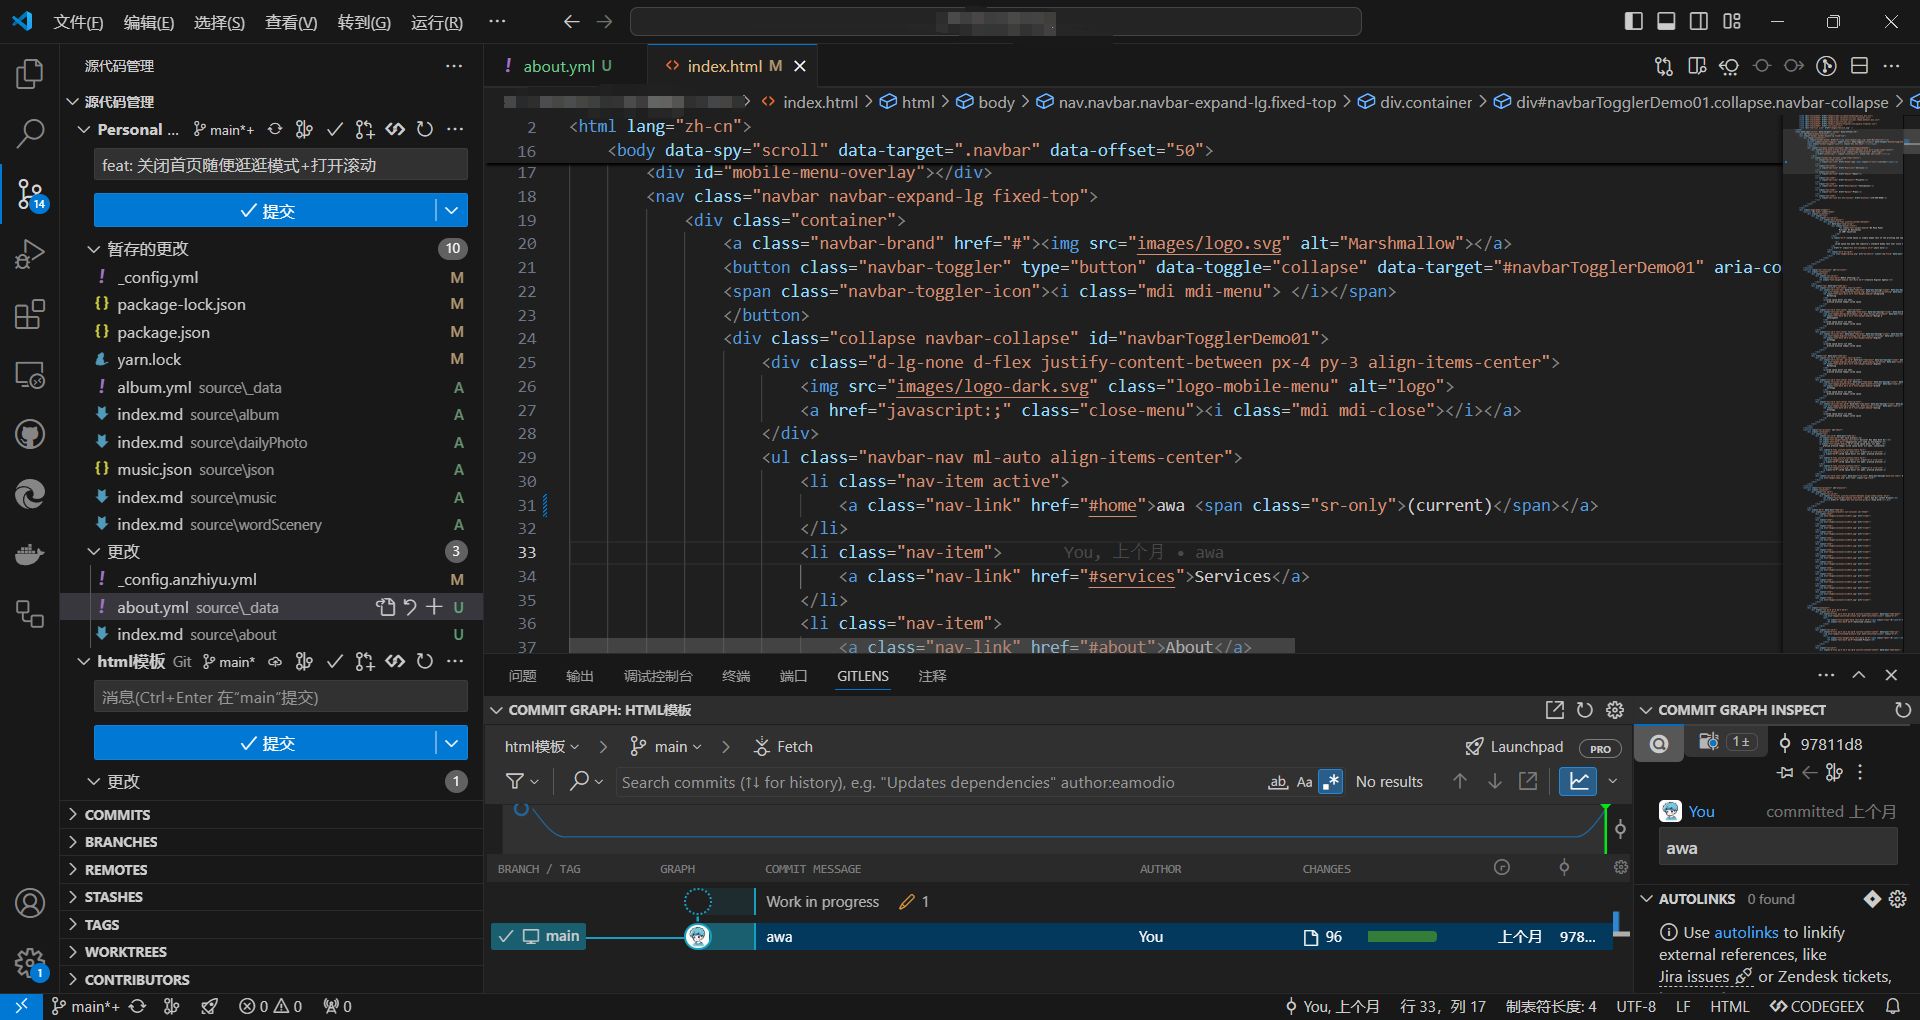
Task: Expand the BRANCHES section
Action: click(120, 842)
